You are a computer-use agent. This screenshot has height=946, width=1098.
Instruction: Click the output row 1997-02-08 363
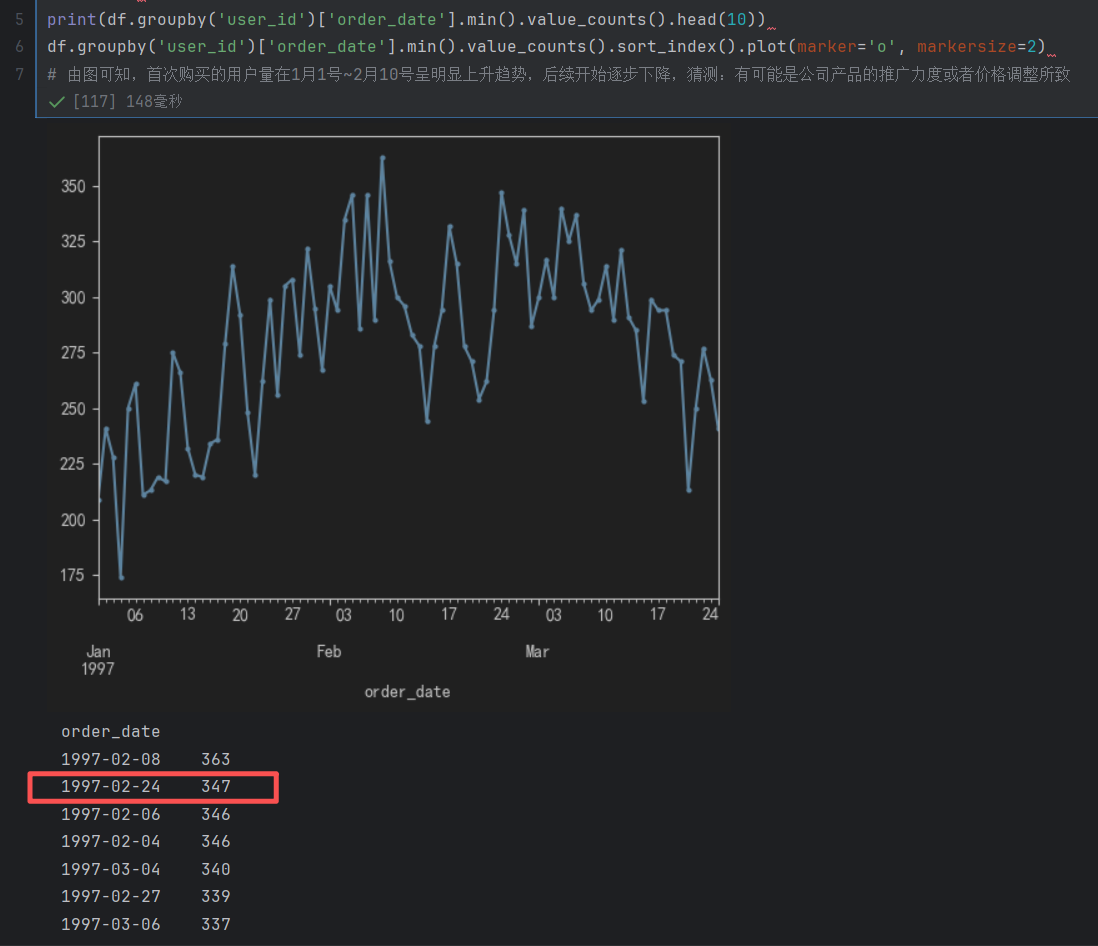(x=146, y=759)
